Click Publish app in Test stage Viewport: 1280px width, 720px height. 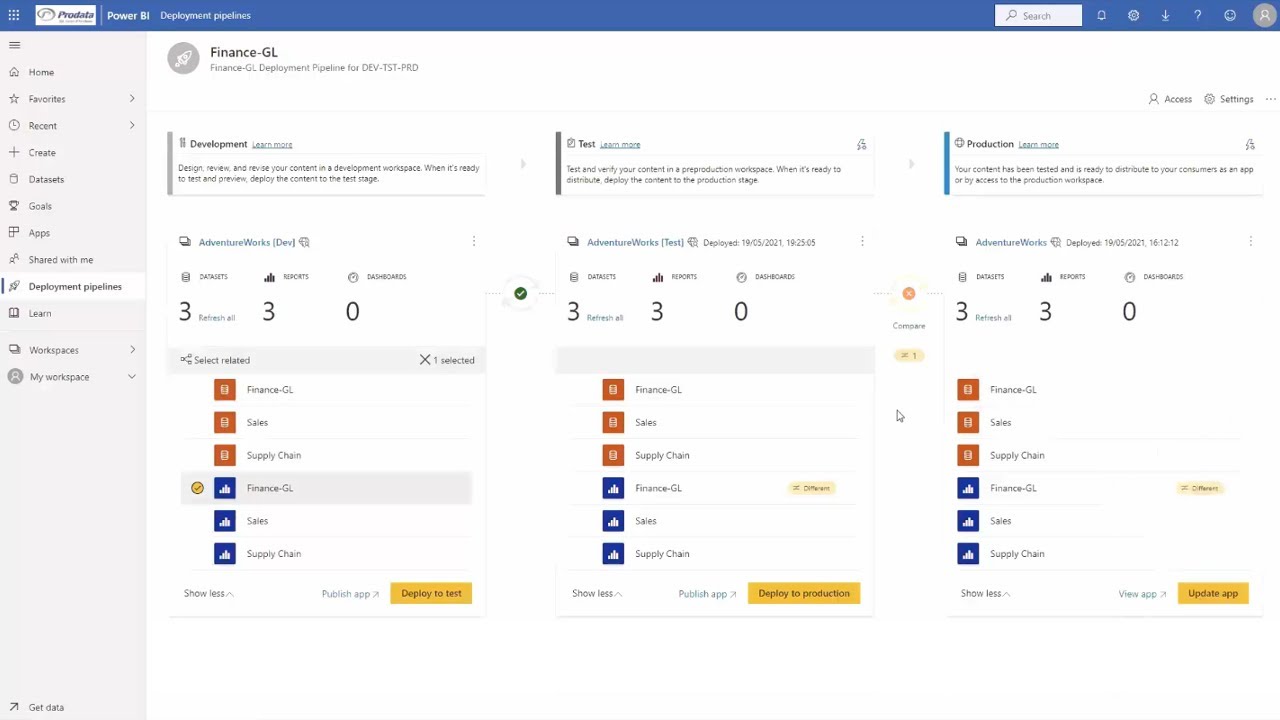click(x=707, y=594)
